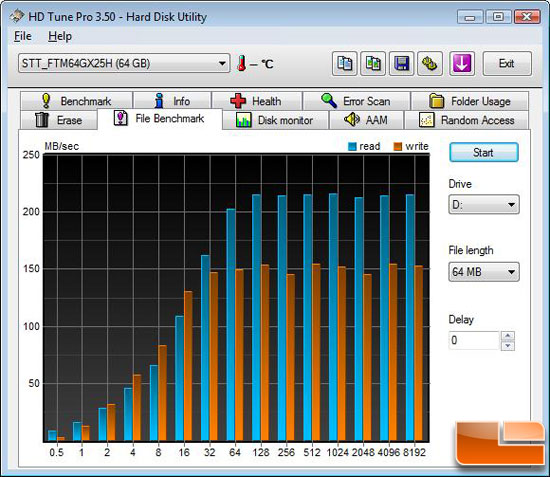Click the read bar for 64 block size

(231, 325)
